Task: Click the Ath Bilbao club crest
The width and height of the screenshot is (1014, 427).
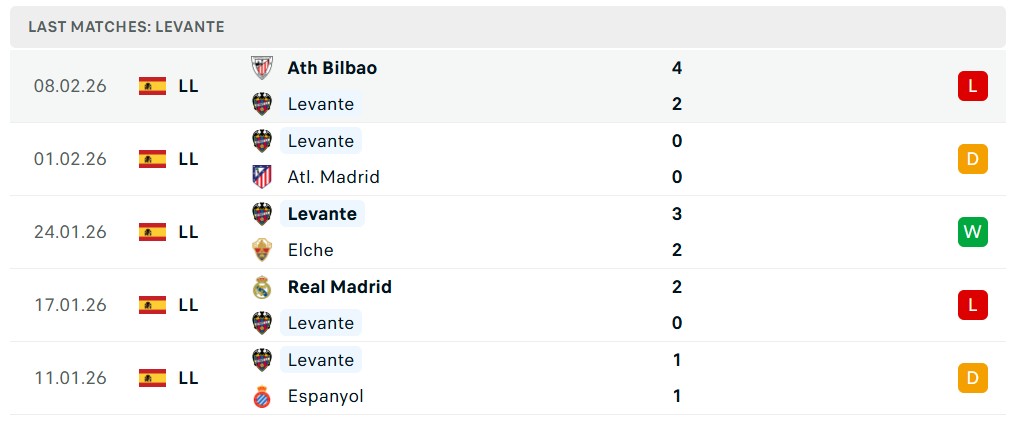Action: (261, 68)
